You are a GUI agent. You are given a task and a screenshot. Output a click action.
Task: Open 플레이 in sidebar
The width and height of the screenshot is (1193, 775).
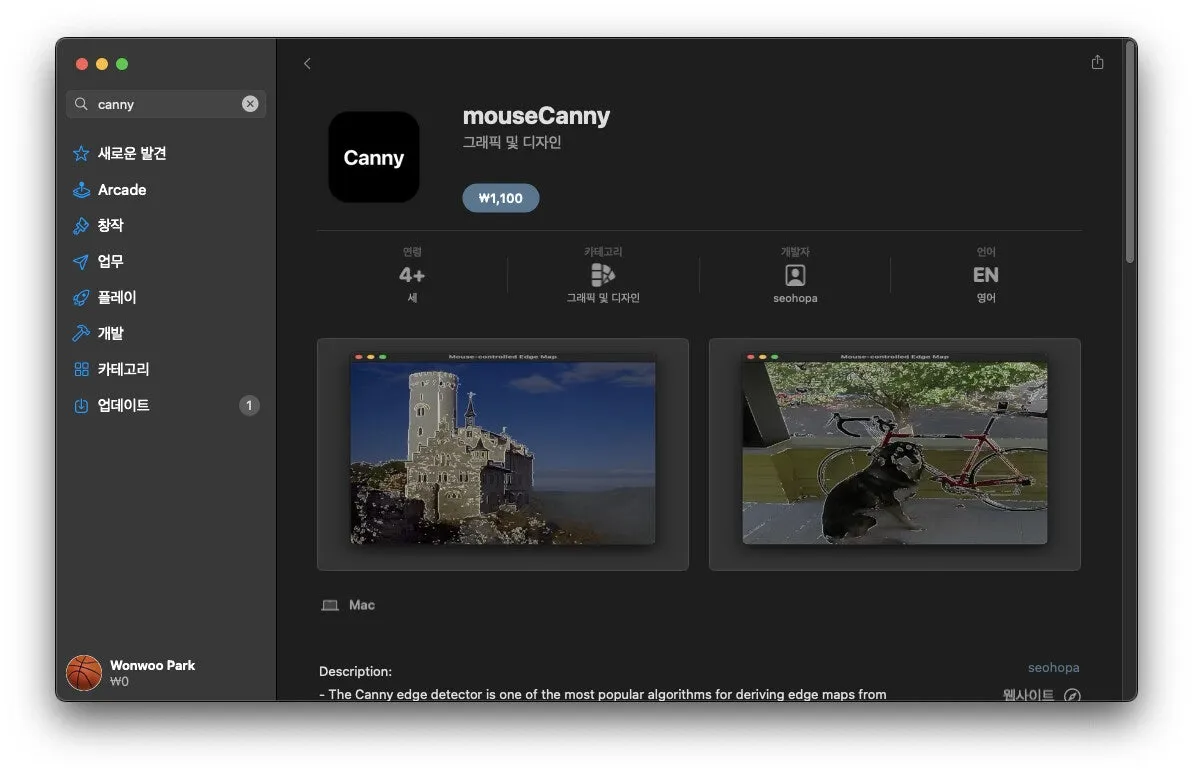click(x=166, y=297)
